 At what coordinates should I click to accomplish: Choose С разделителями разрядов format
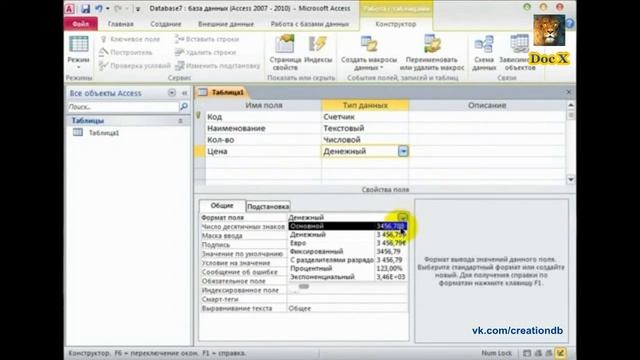[348, 260]
